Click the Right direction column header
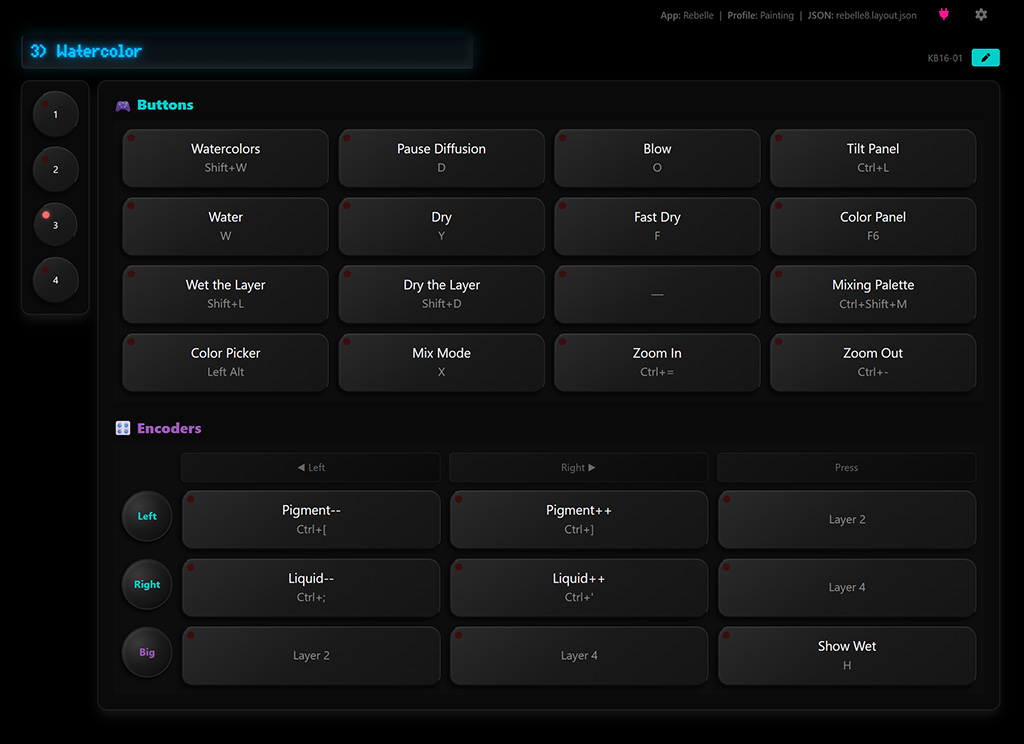Viewport: 1024px width, 744px height. pos(579,467)
